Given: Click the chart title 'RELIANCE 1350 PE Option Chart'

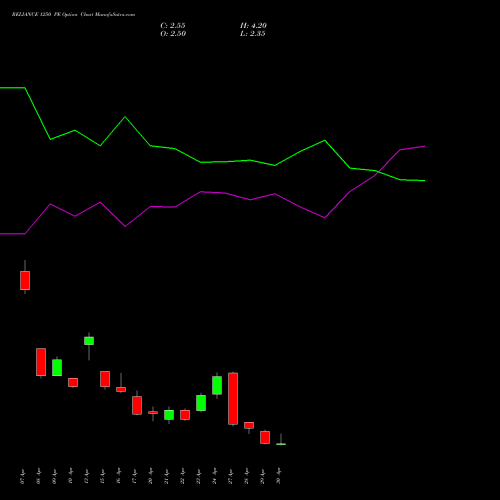Looking at the screenshot, I should (x=53, y=15).
